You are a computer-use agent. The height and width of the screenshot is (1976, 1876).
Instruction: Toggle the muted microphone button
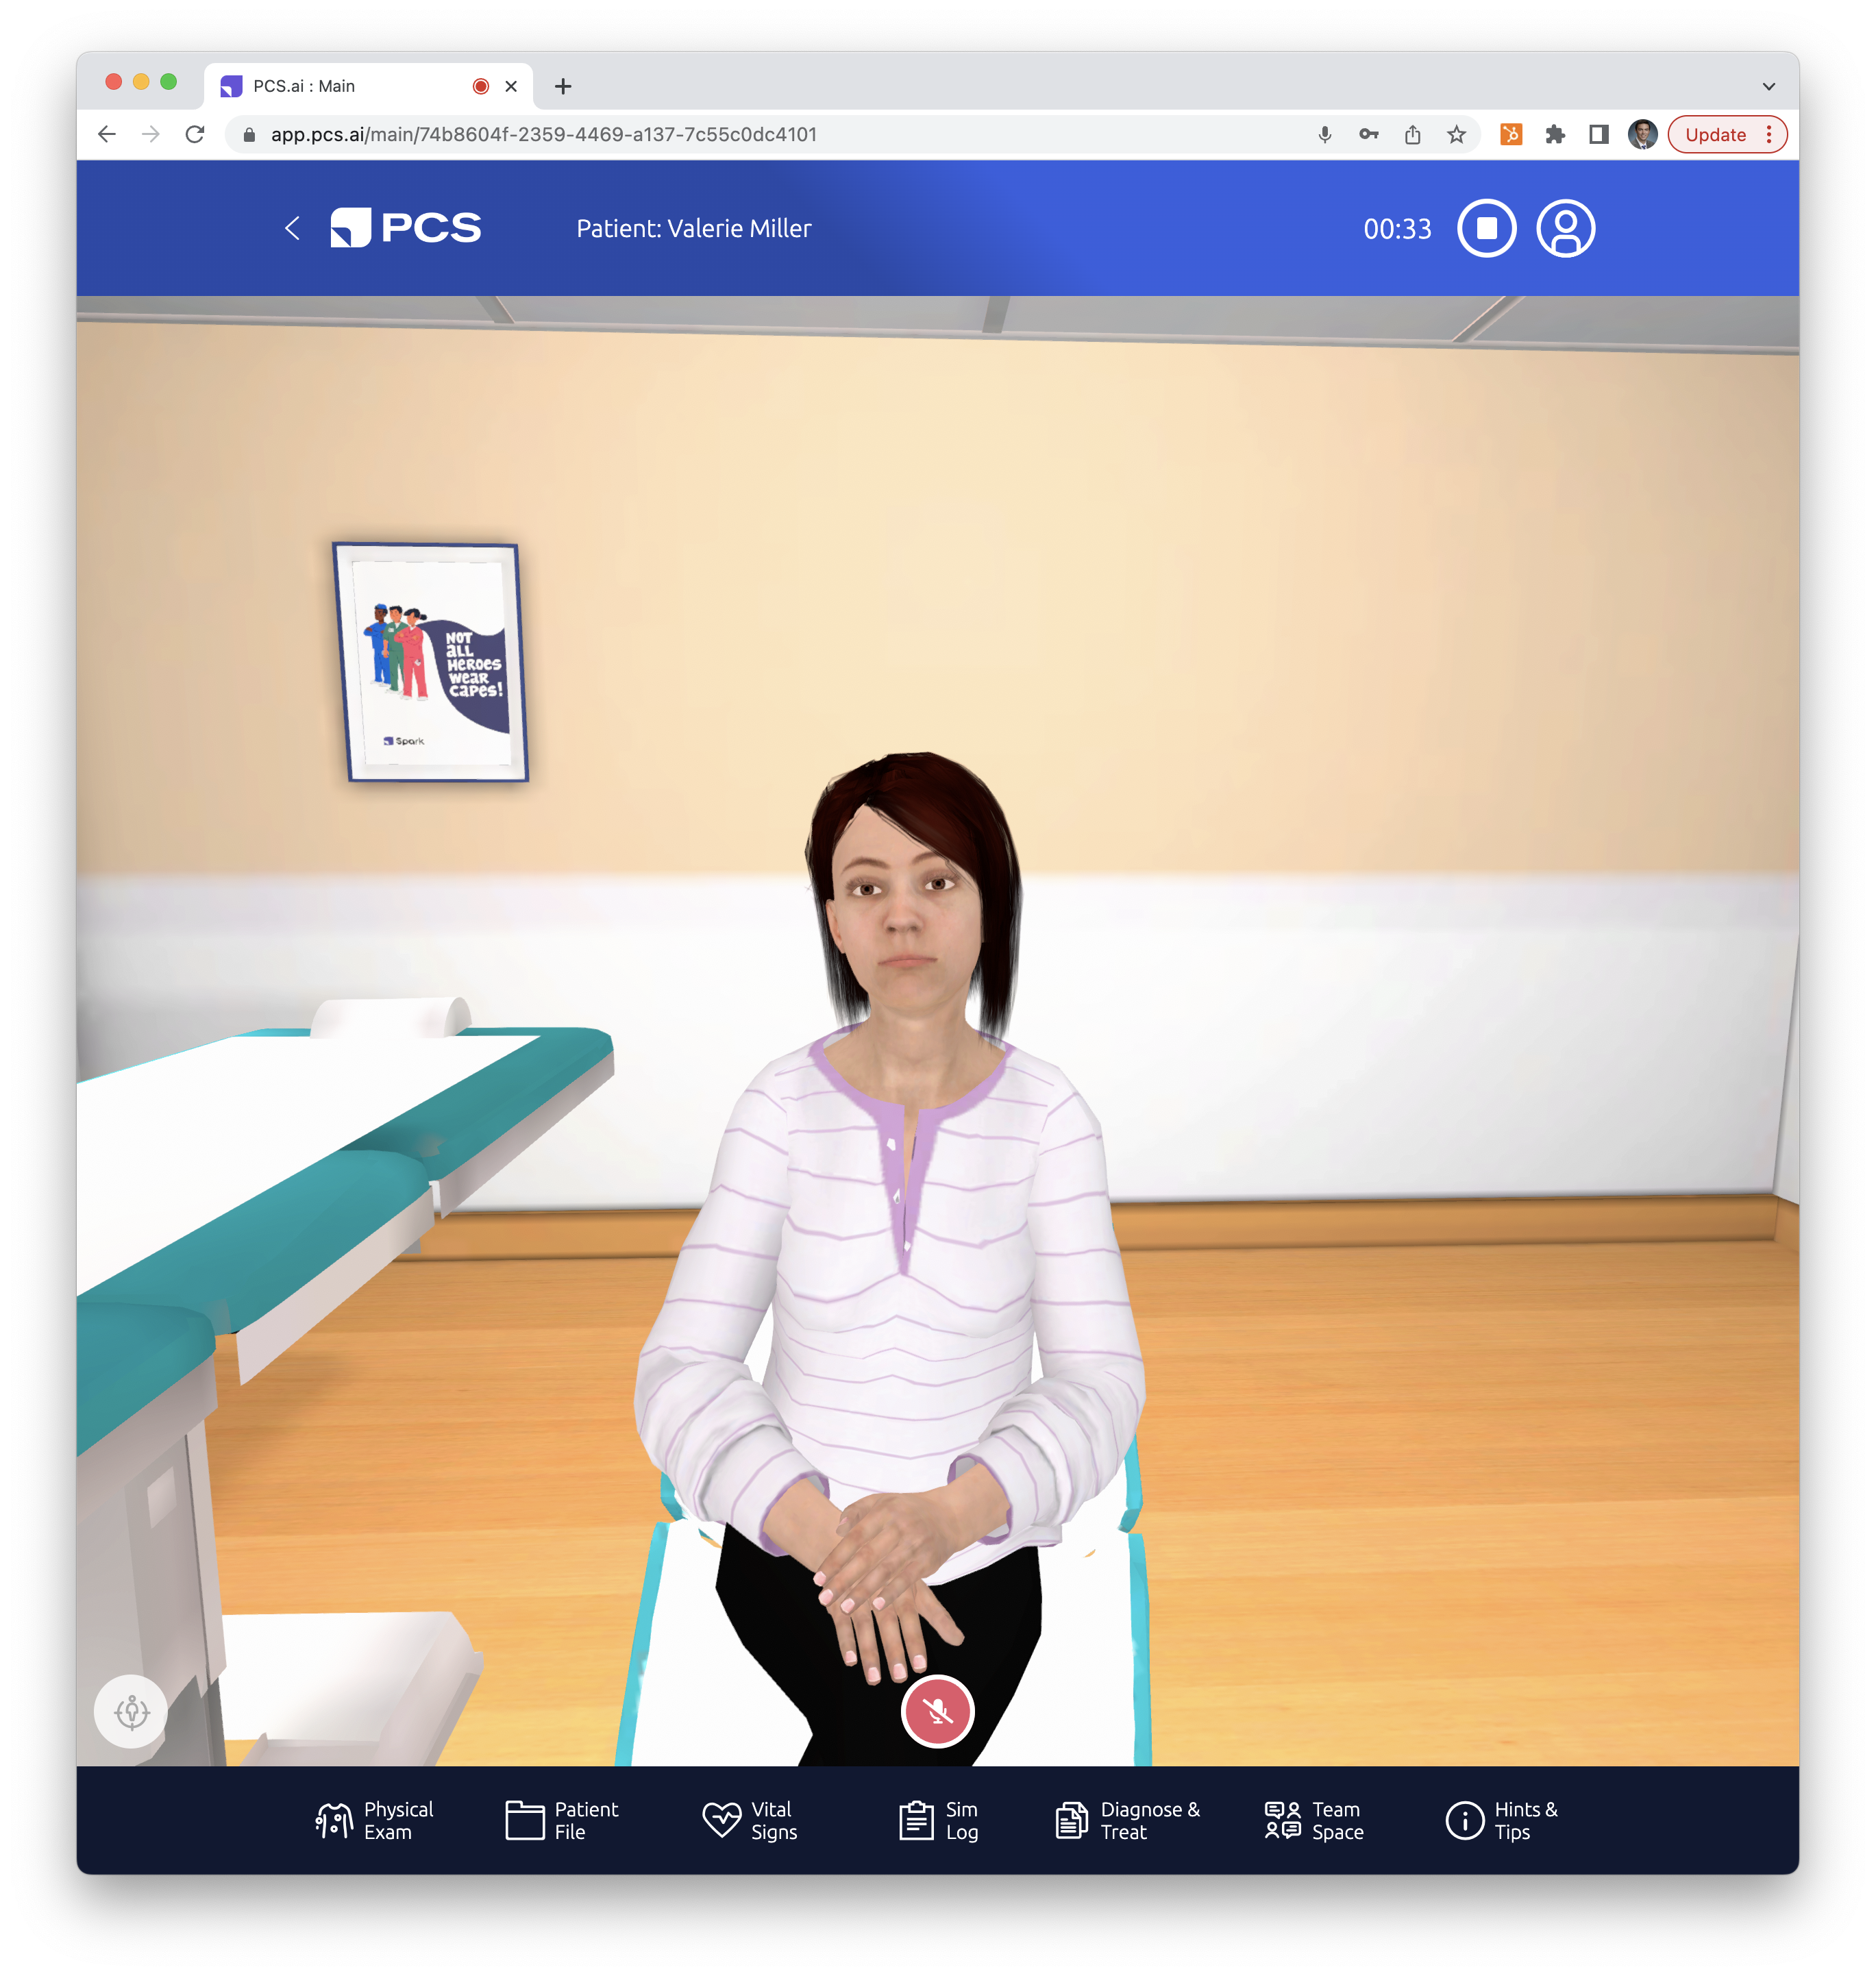click(x=937, y=1711)
